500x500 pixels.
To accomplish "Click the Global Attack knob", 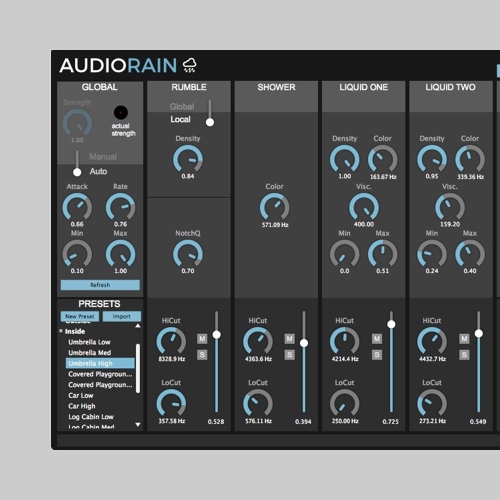I will click(x=77, y=207).
